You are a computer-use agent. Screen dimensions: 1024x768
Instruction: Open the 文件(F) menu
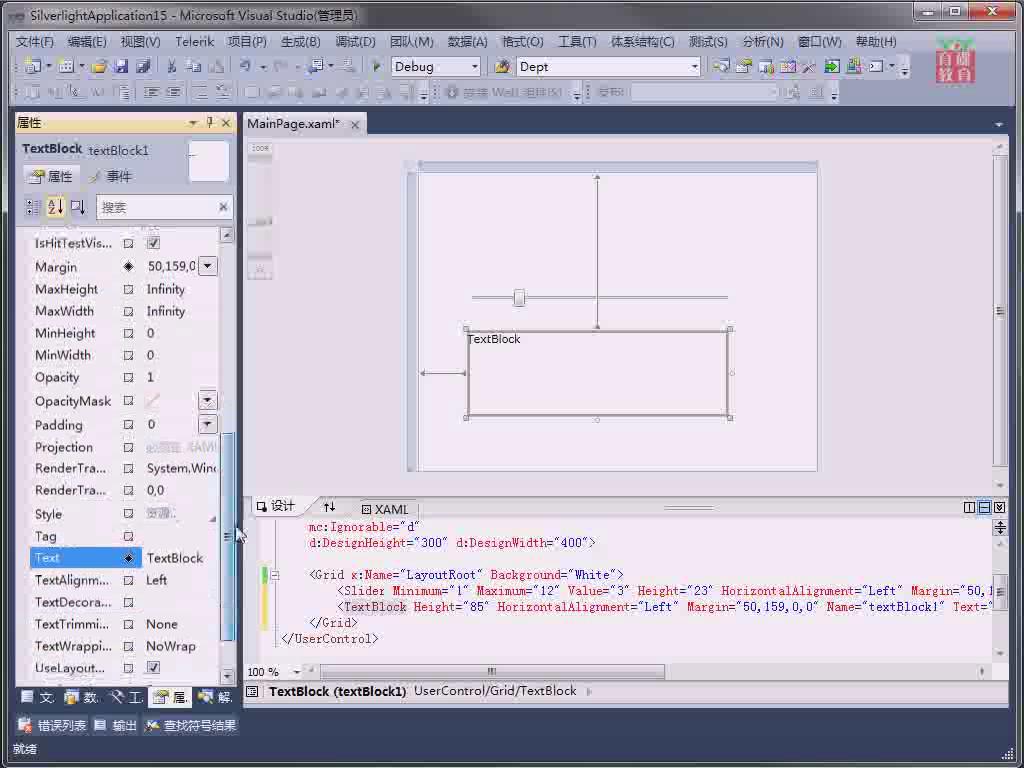click(35, 42)
